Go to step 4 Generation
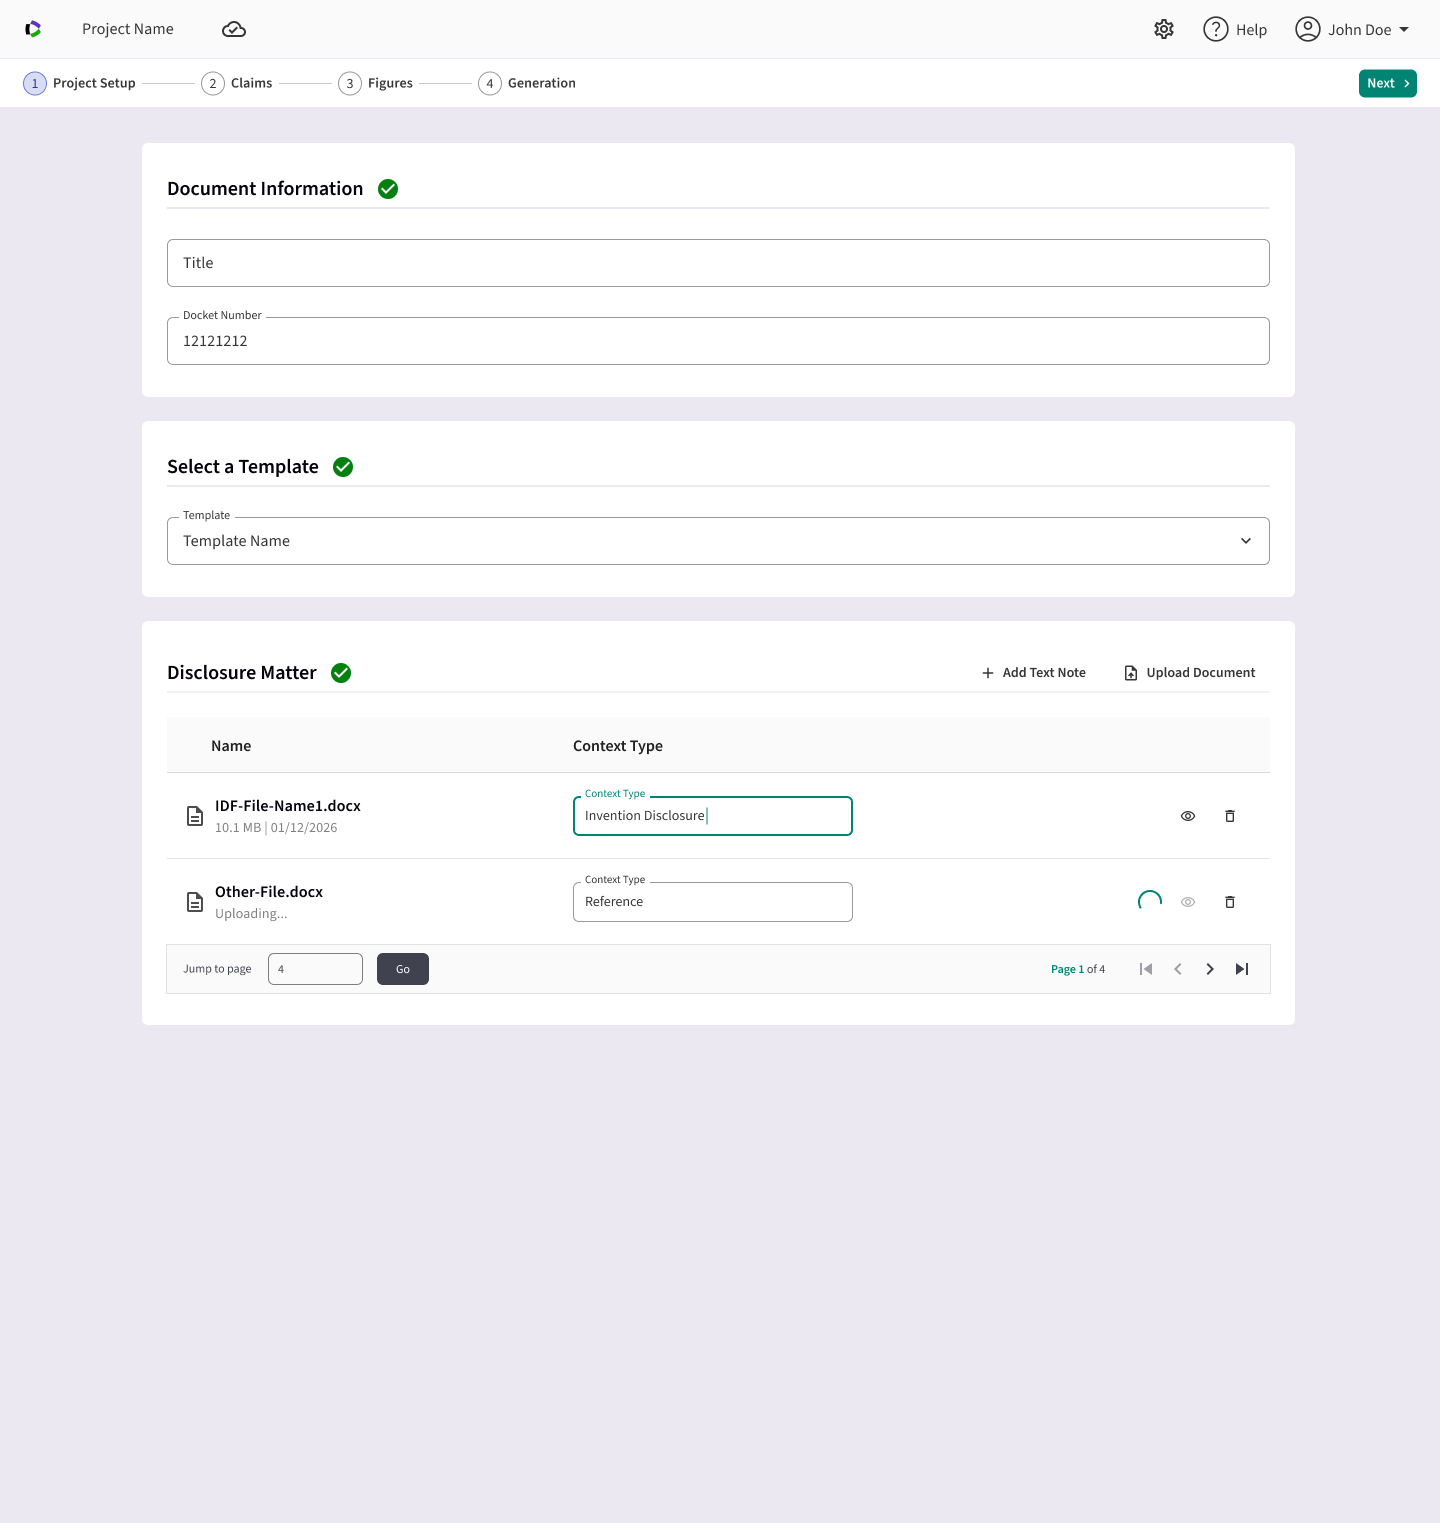Viewport: 1440px width, 1523px height. (x=527, y=83)
